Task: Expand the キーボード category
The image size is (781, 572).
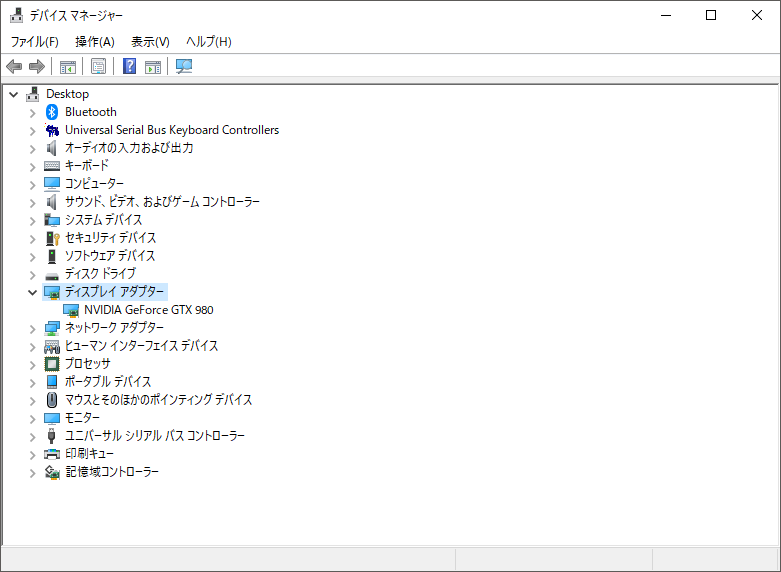Action: click(x=33, y=167)
